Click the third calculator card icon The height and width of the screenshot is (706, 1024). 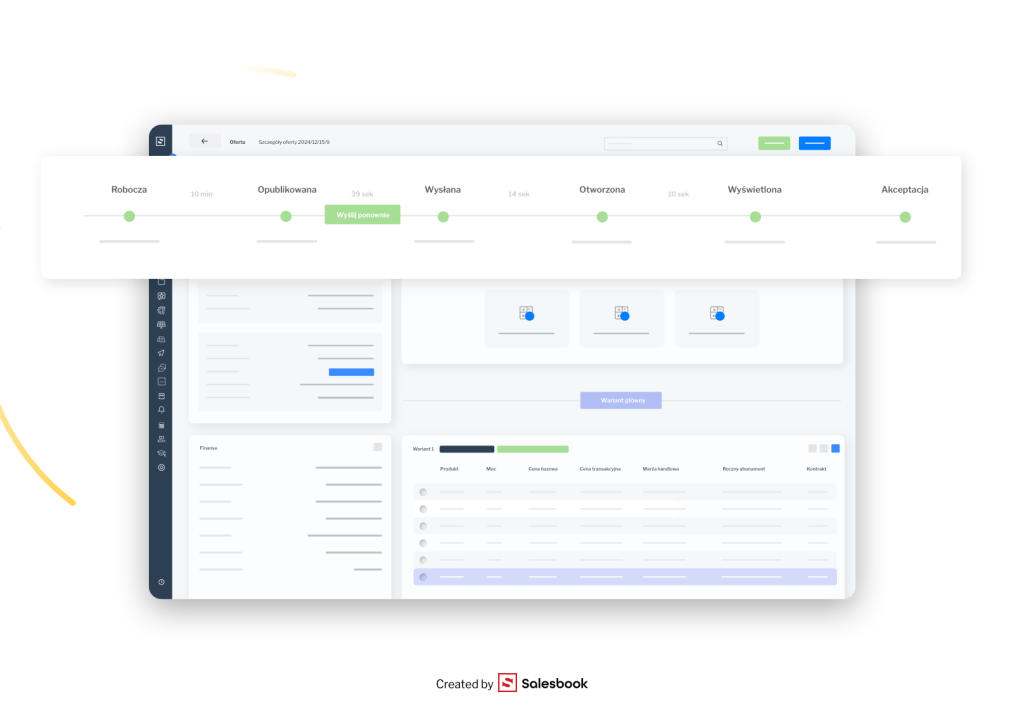[716, 313]
